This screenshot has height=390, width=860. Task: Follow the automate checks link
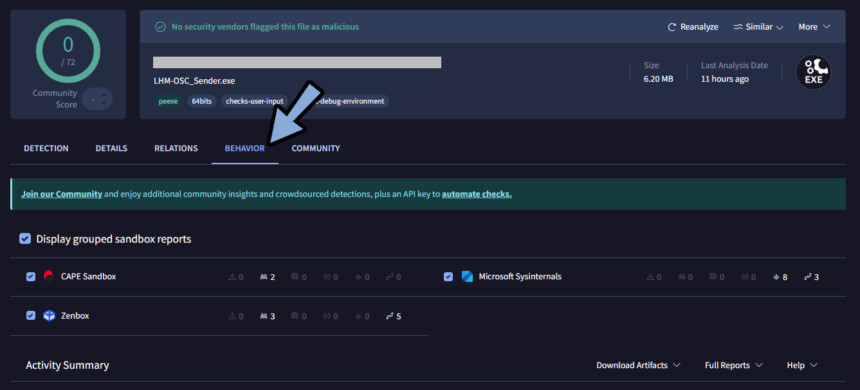(x=477, y=194)
